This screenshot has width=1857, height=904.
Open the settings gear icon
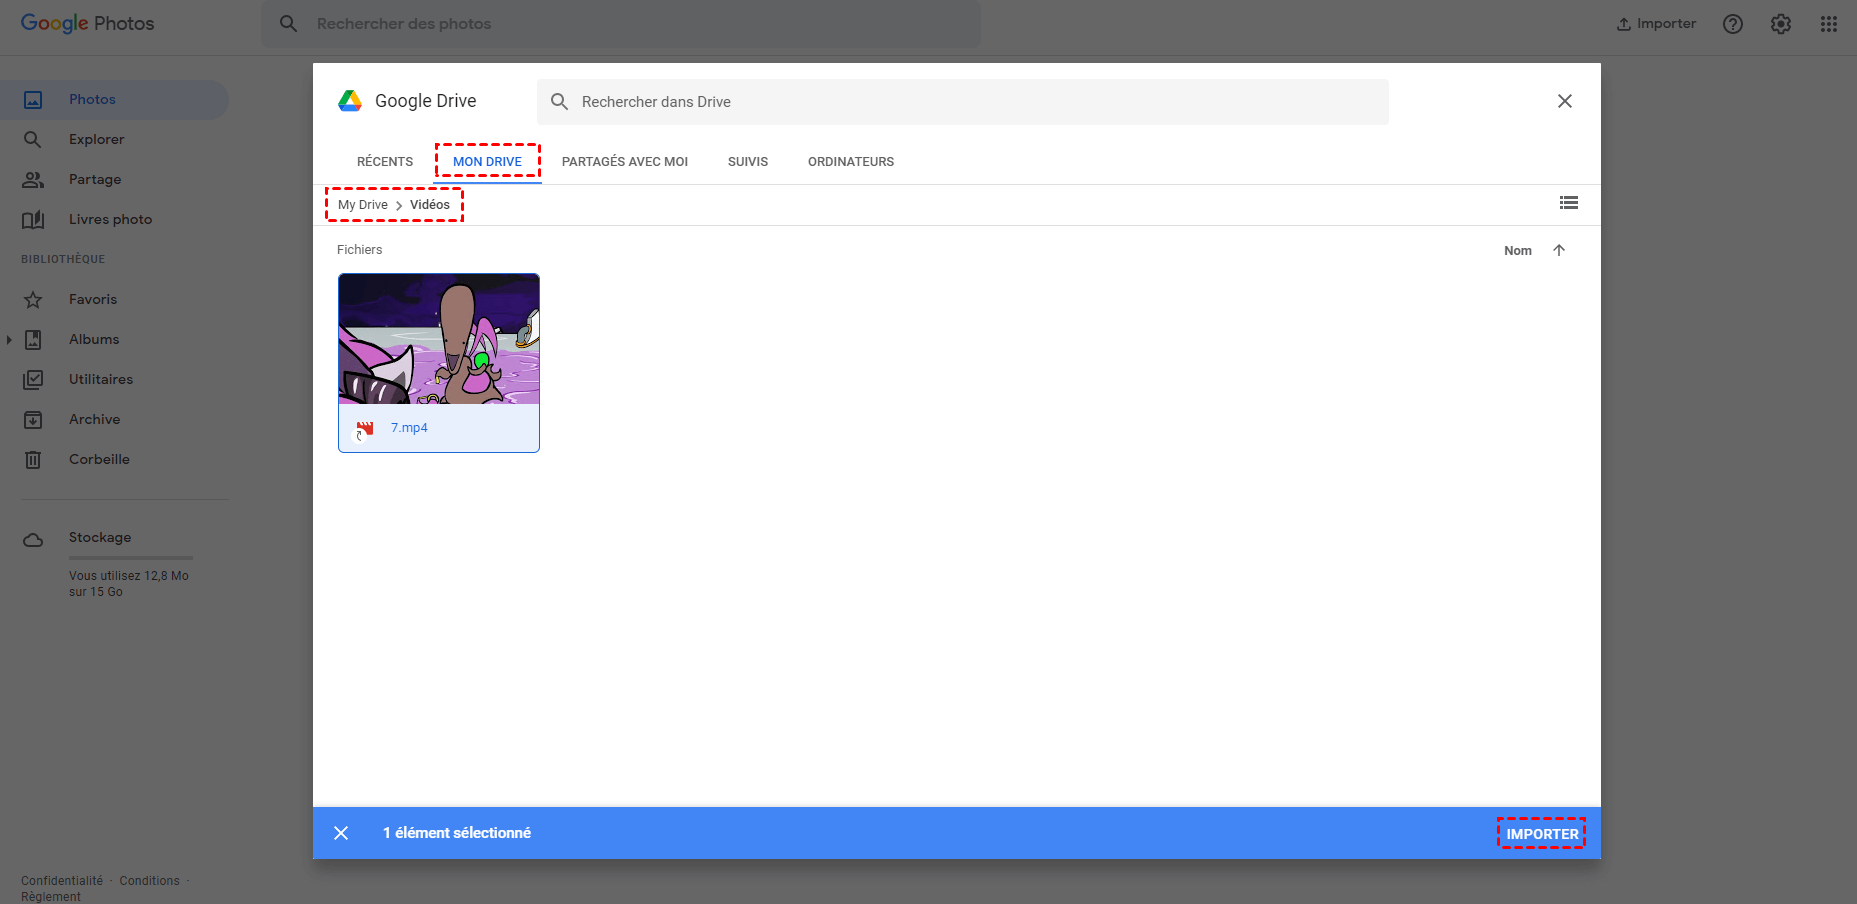point(1781,24)
